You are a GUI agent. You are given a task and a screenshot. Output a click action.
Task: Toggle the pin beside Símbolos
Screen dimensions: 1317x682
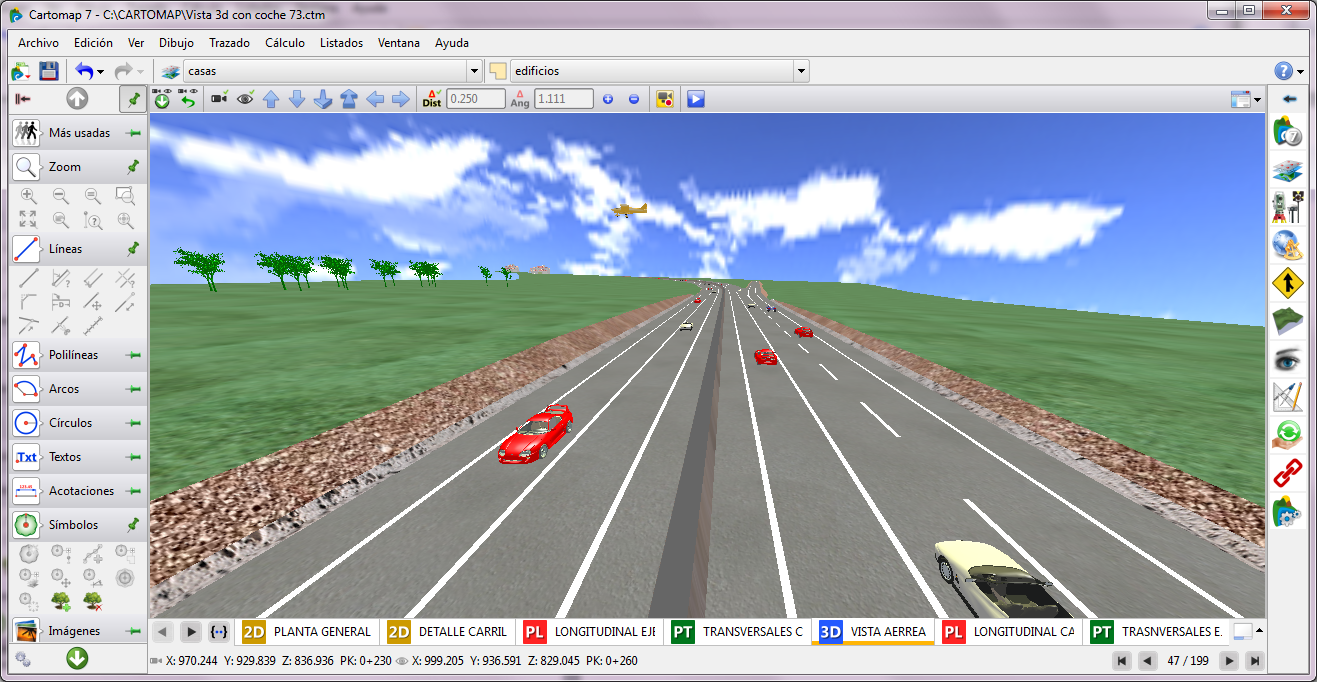click(x=132, y=525)
